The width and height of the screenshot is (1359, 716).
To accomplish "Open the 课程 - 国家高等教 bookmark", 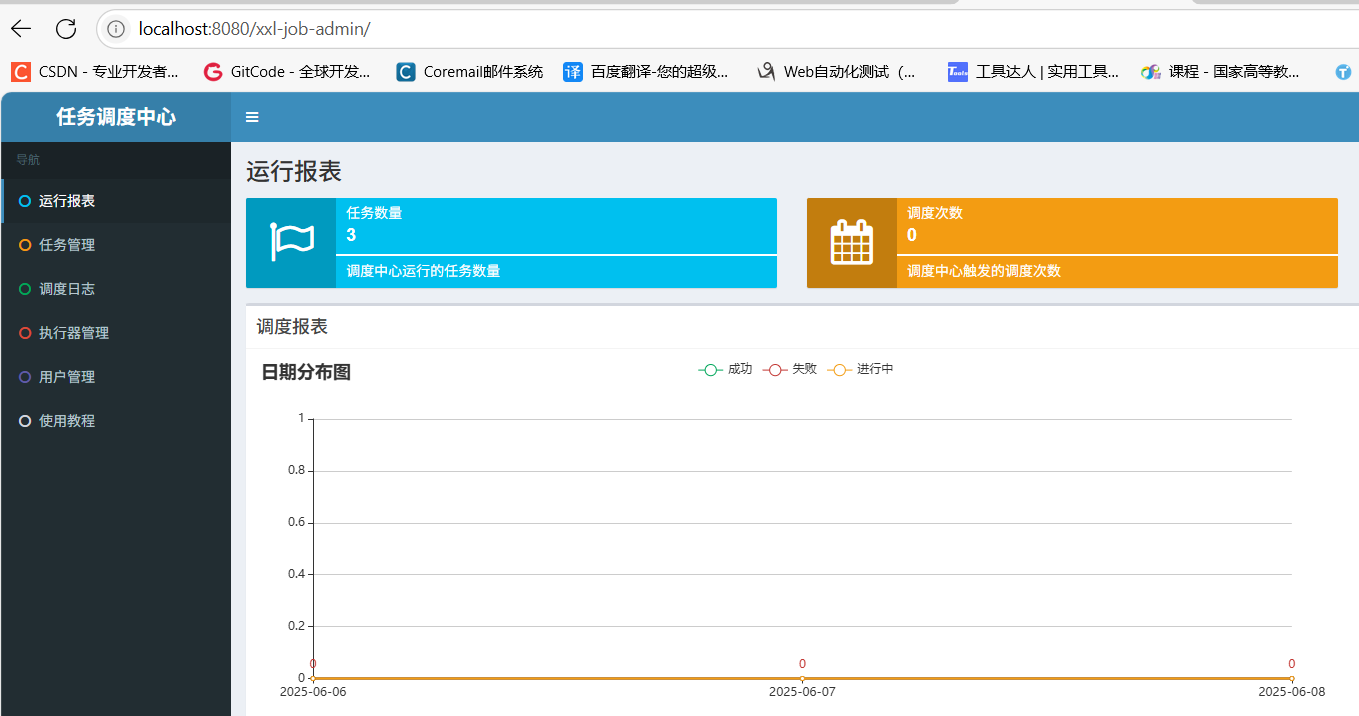I will [x=1221, y=72].
